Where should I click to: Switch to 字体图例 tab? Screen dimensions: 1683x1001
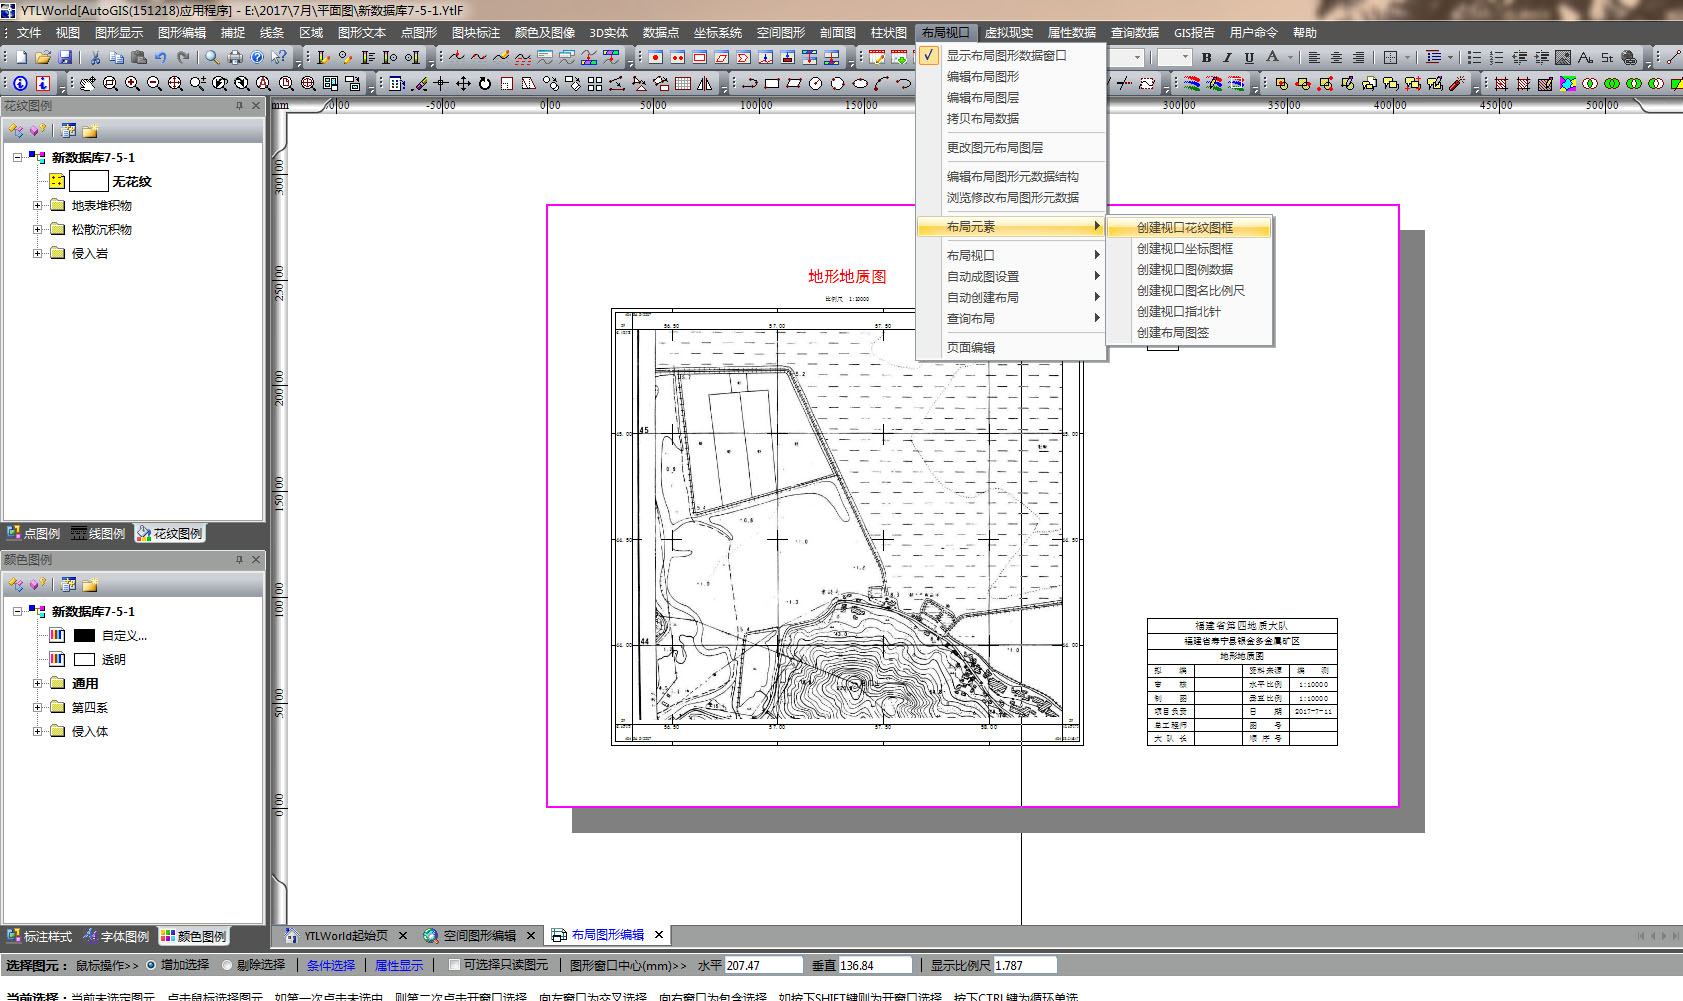117,937
